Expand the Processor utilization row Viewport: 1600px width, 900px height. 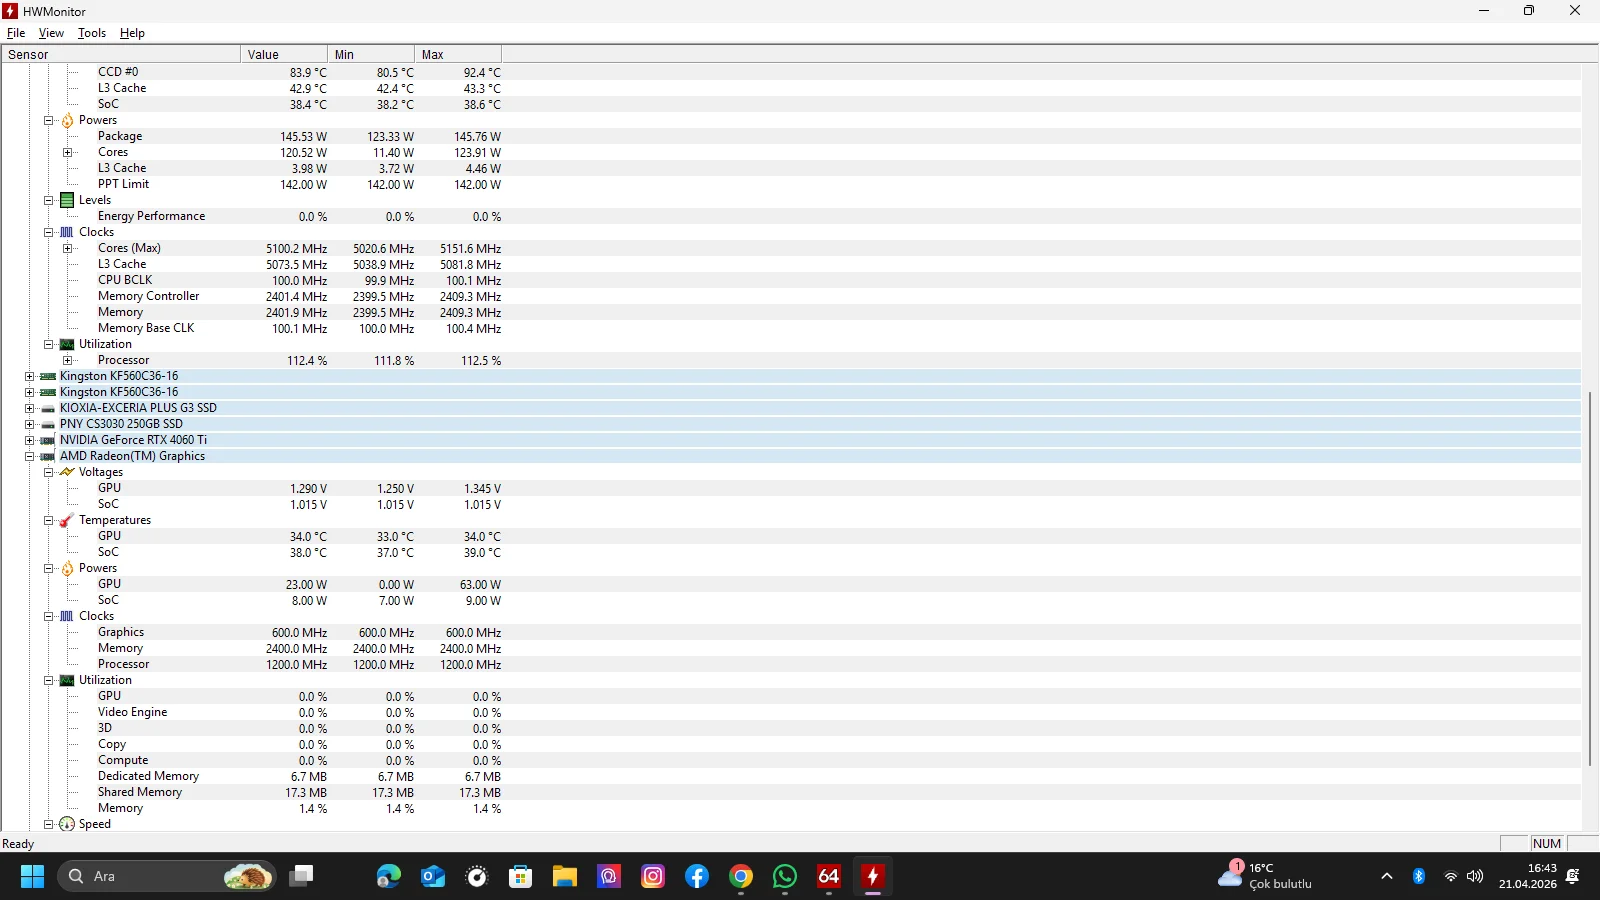click(x=67, y=360)
